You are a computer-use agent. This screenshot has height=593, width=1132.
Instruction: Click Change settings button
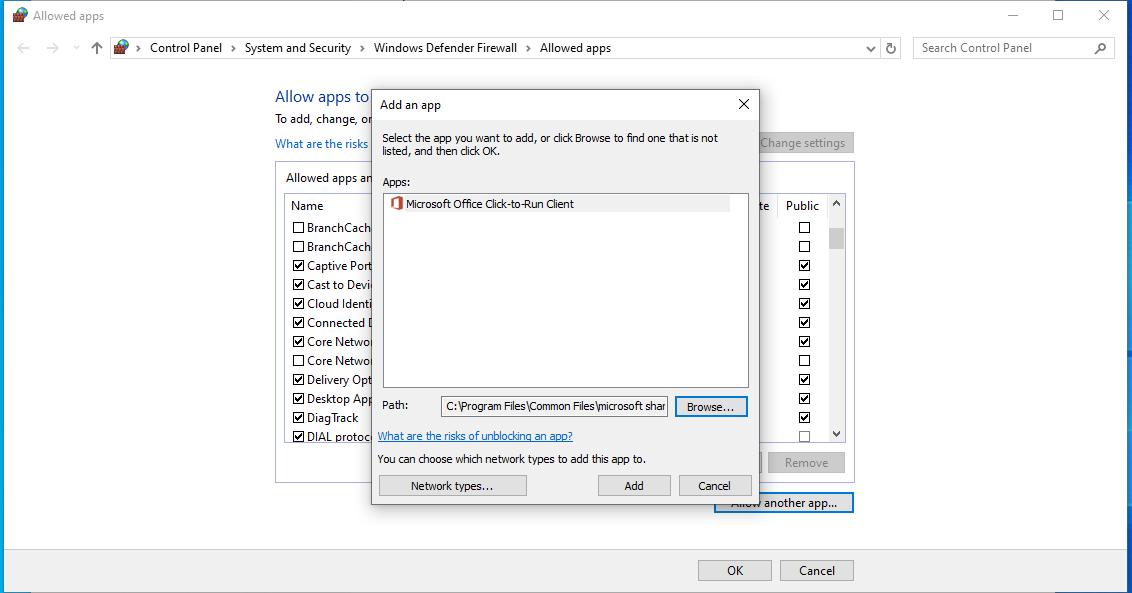pos(806,142)
